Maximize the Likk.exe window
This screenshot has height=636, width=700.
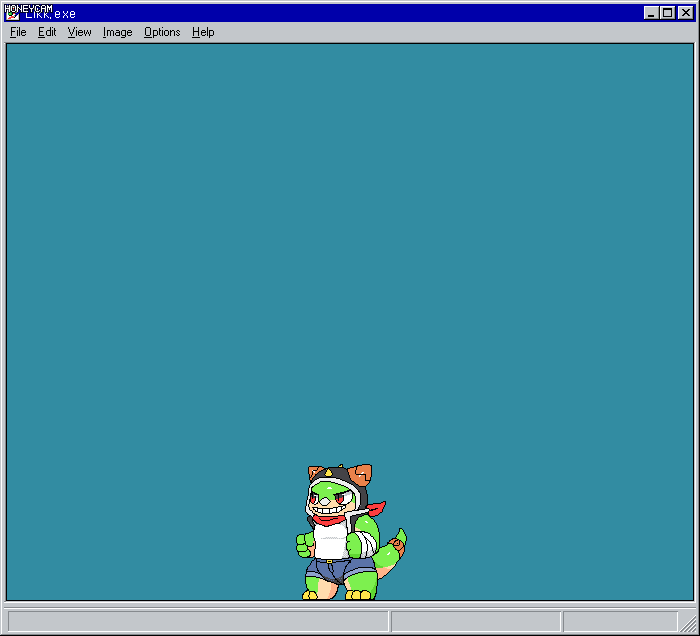[x=667, y=13]
